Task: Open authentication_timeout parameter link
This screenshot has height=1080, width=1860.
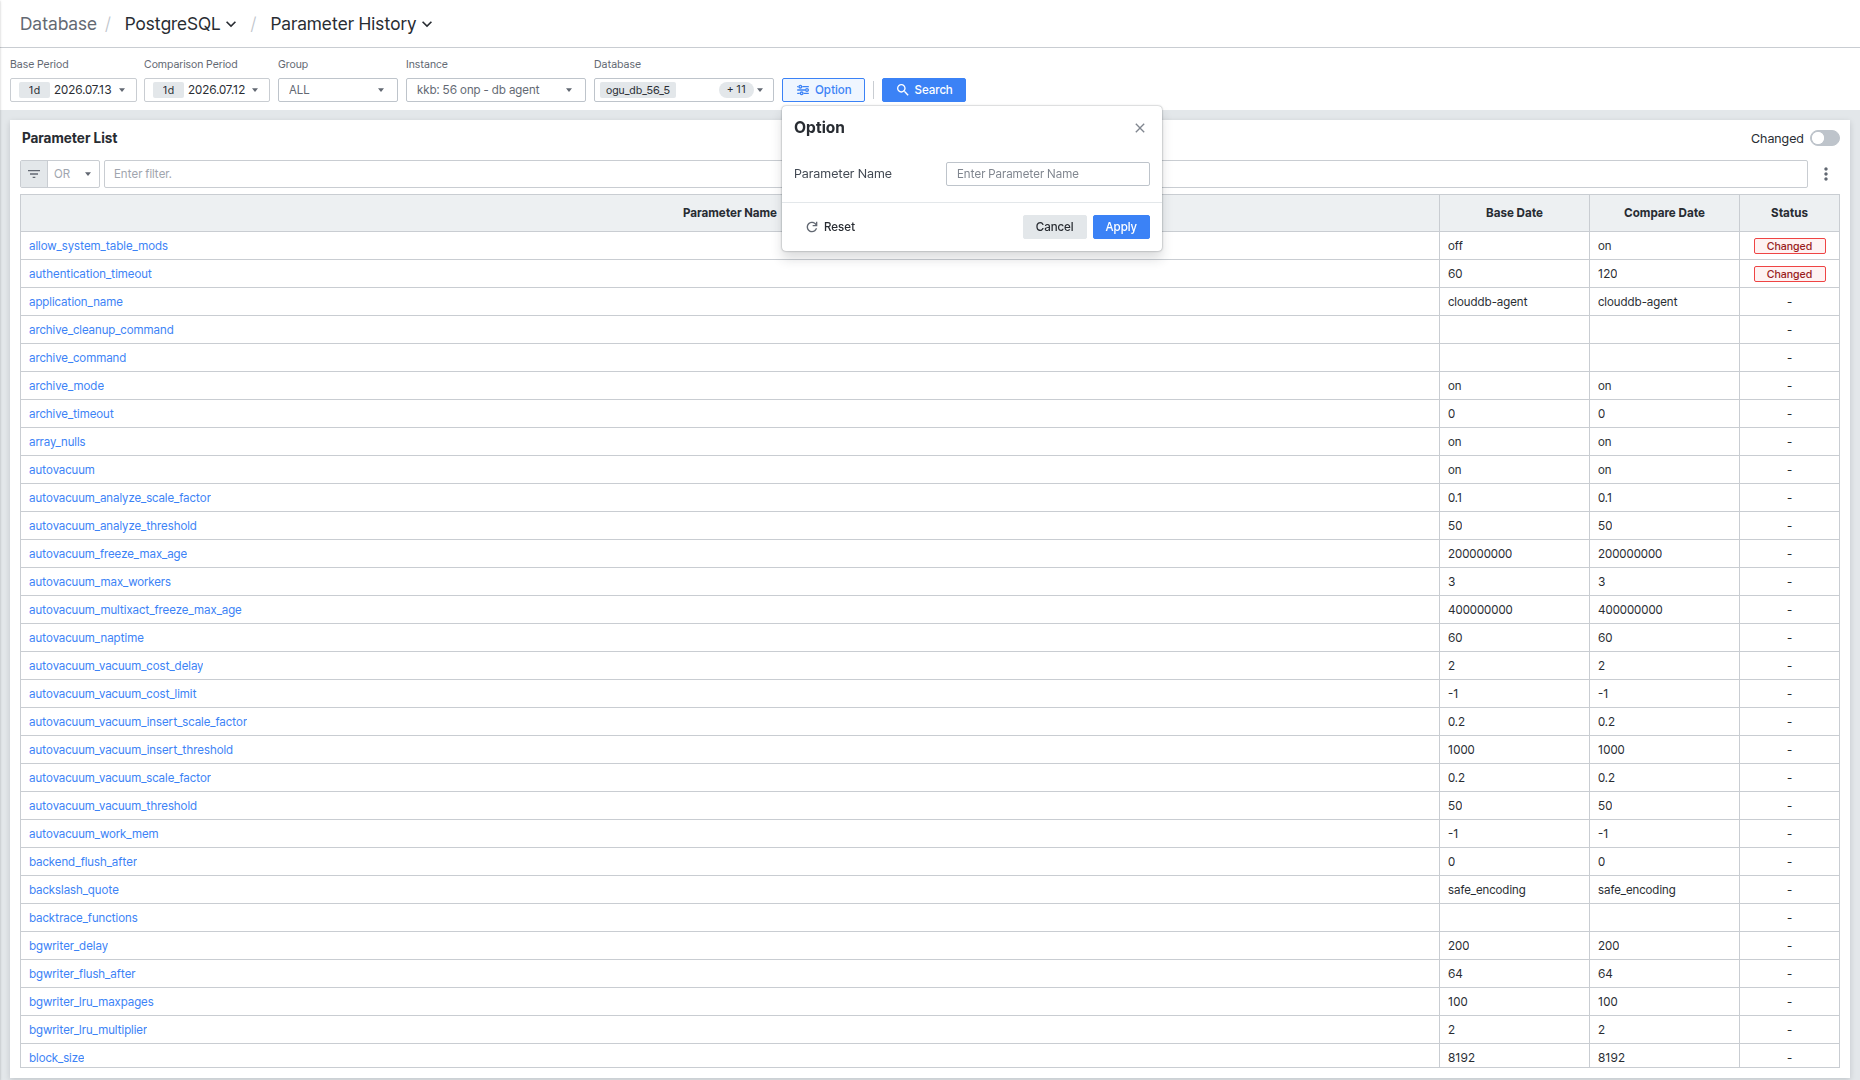Action: click(x=90, y=274)
